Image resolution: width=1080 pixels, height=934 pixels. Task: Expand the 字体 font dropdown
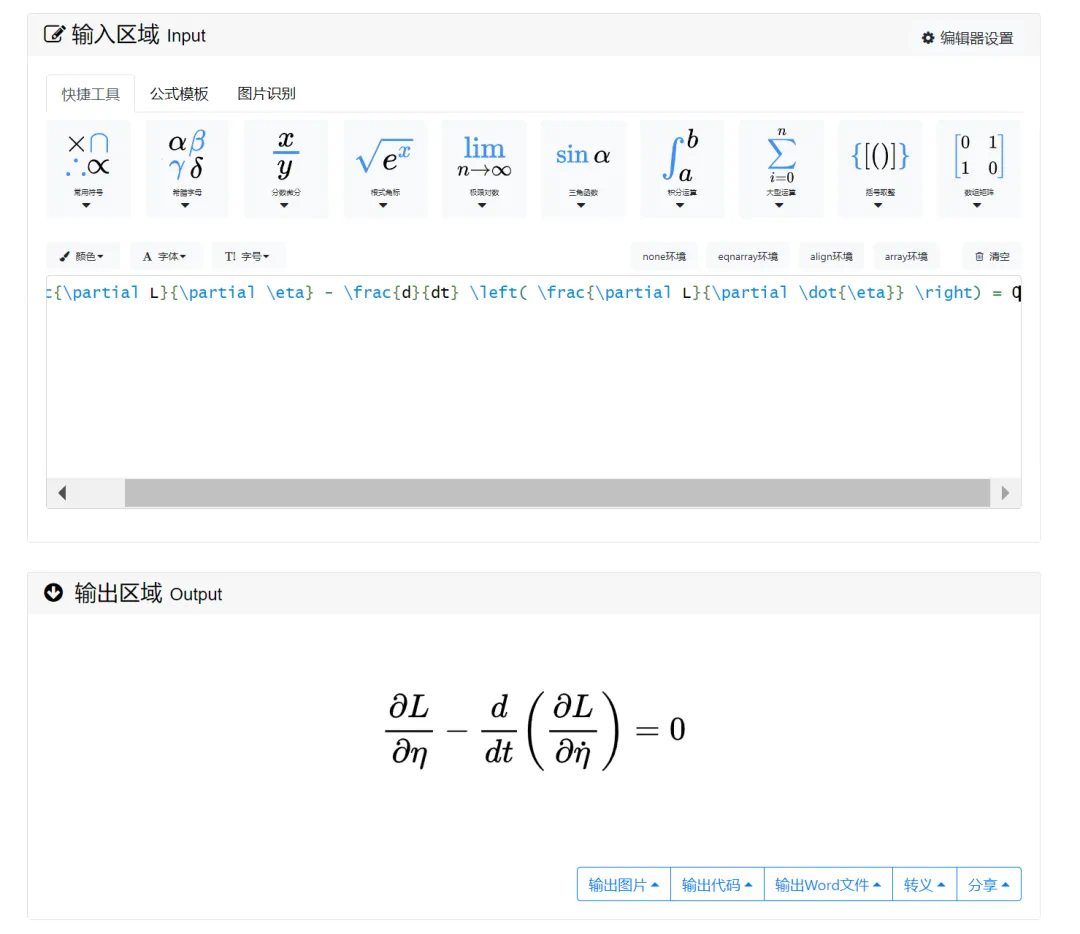click(x=165, y=256)
